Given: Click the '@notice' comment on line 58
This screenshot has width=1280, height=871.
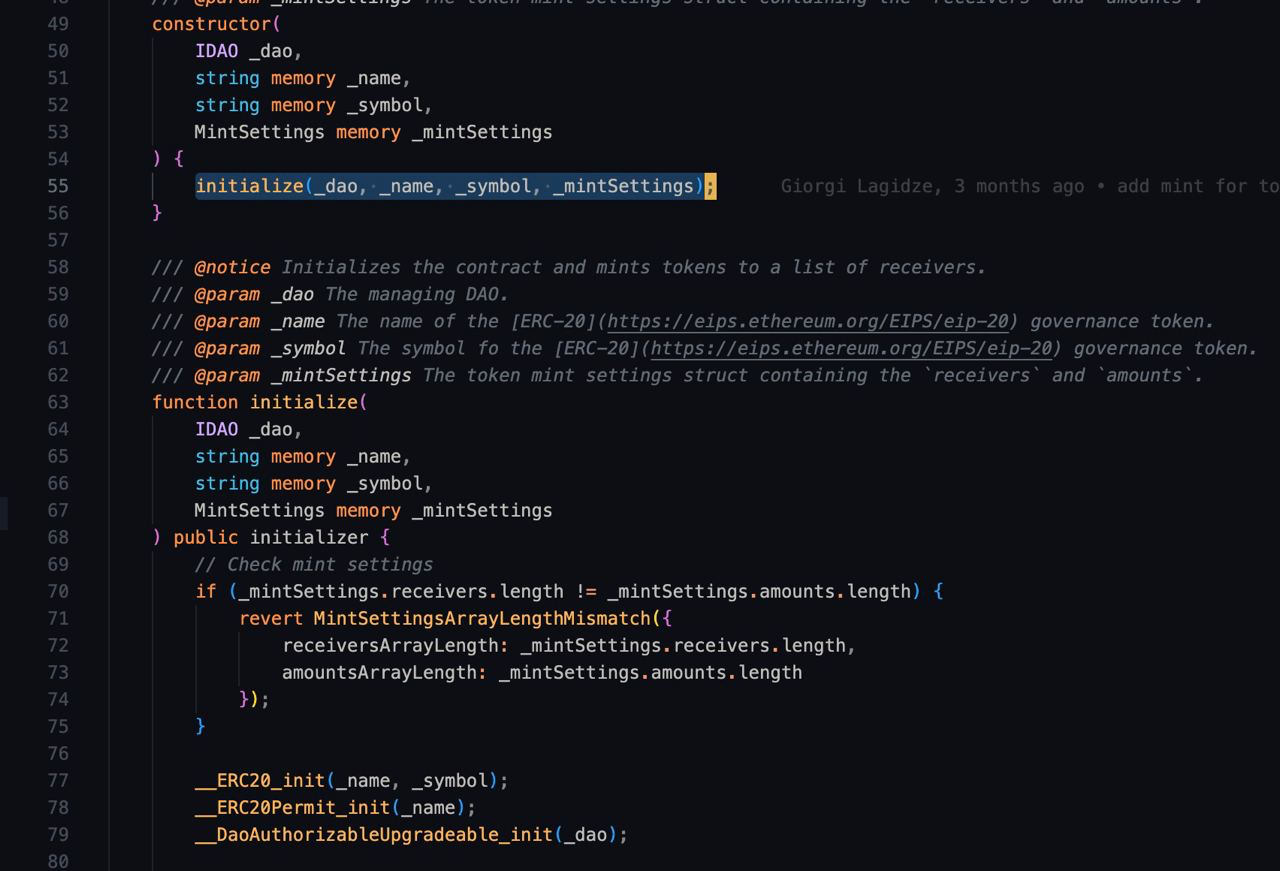Looking at the screenshot, I should pos(232,267).
